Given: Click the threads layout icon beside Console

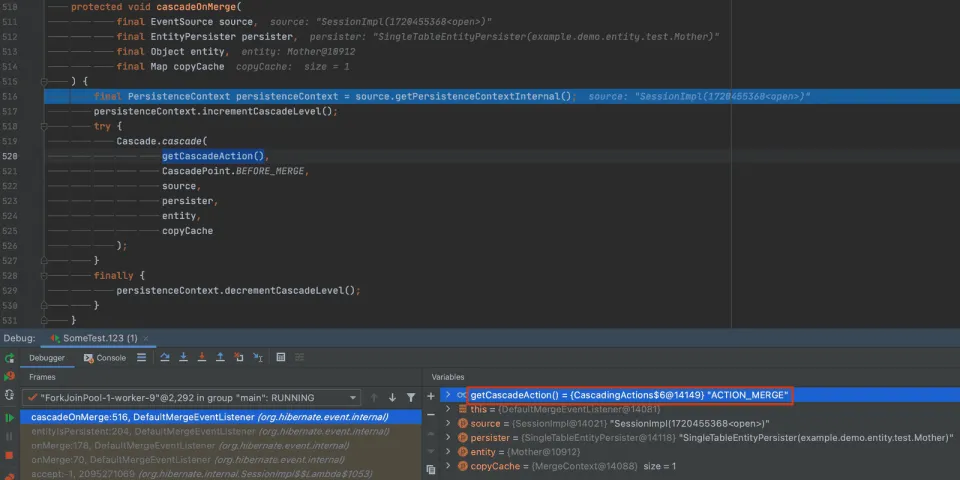Looking at the screenshot, I should tap(141, 358).
